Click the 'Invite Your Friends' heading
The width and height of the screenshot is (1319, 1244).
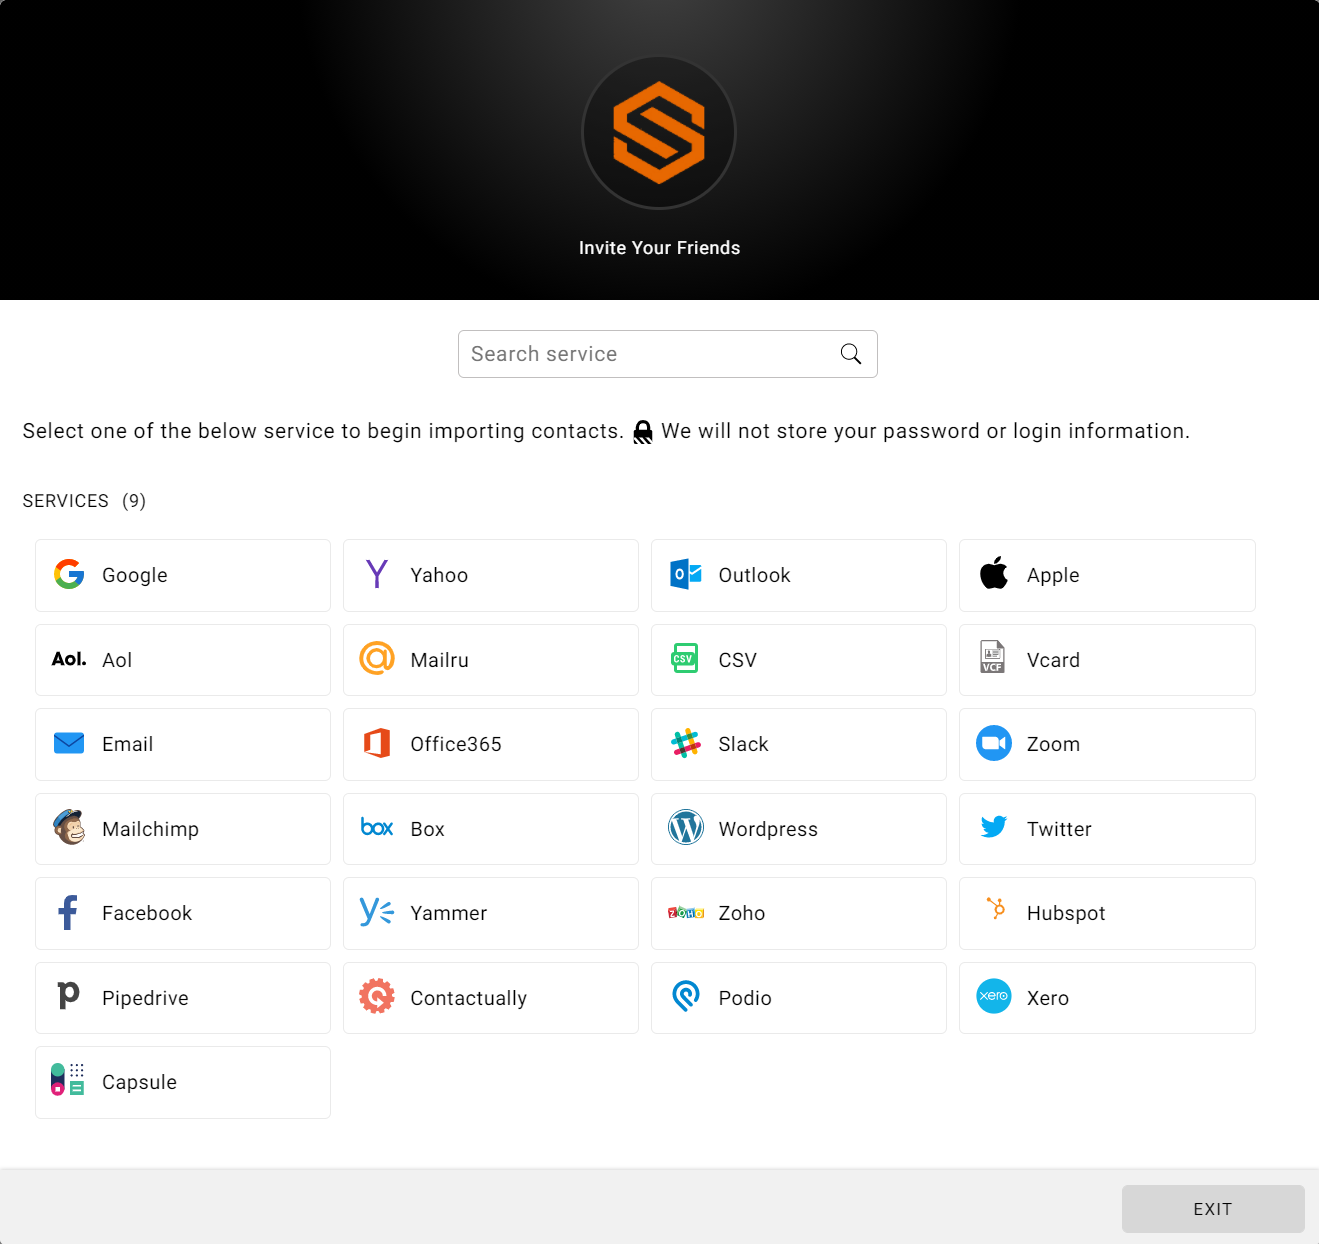(x=659, y=248)
